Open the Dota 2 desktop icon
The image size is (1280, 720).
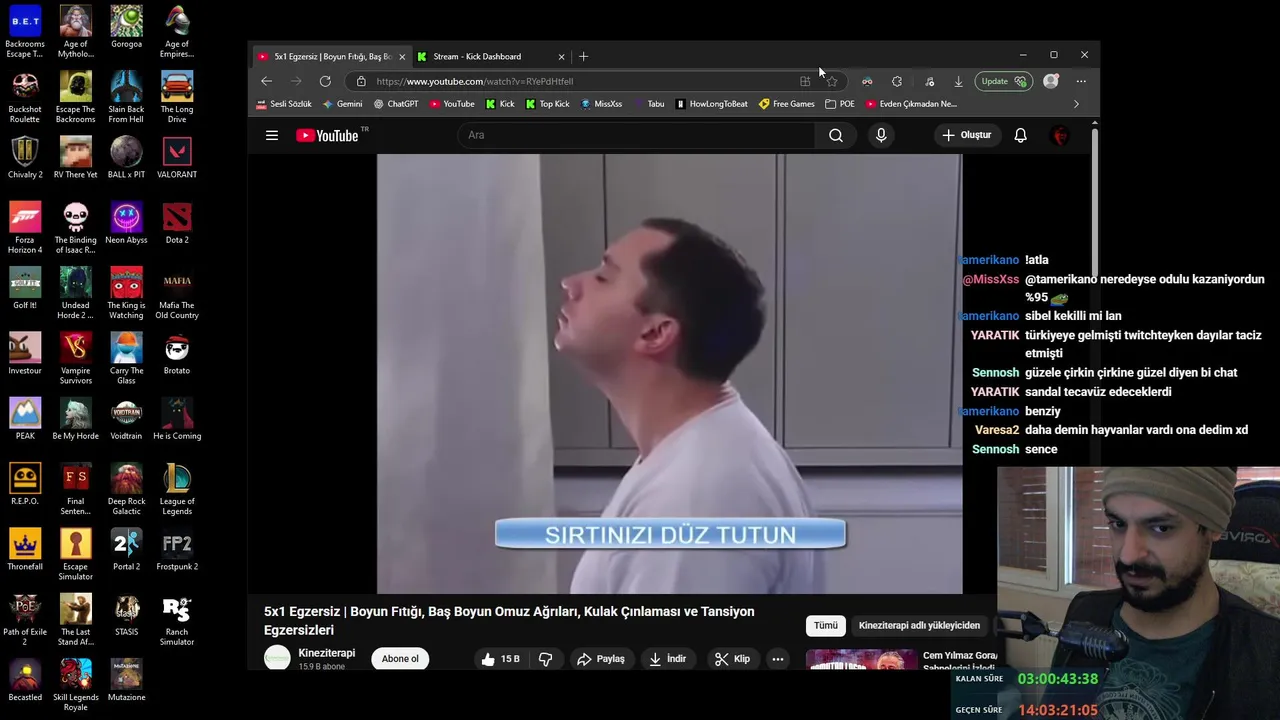click(x=177, y=224)
